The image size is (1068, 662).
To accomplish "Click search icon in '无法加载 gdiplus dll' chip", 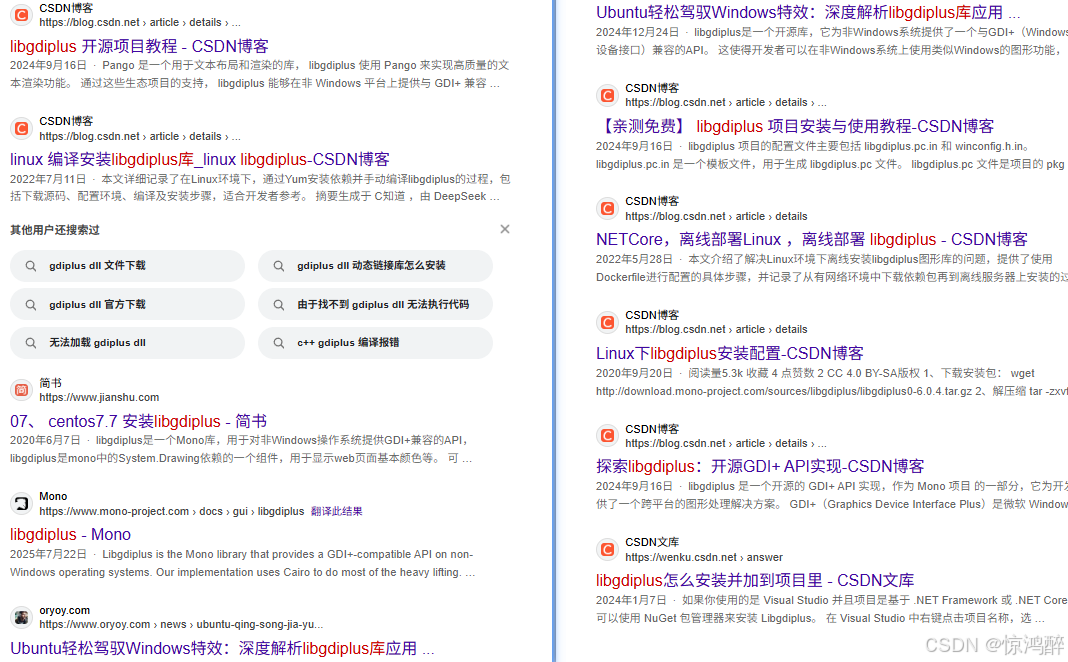I will point(31,343).
